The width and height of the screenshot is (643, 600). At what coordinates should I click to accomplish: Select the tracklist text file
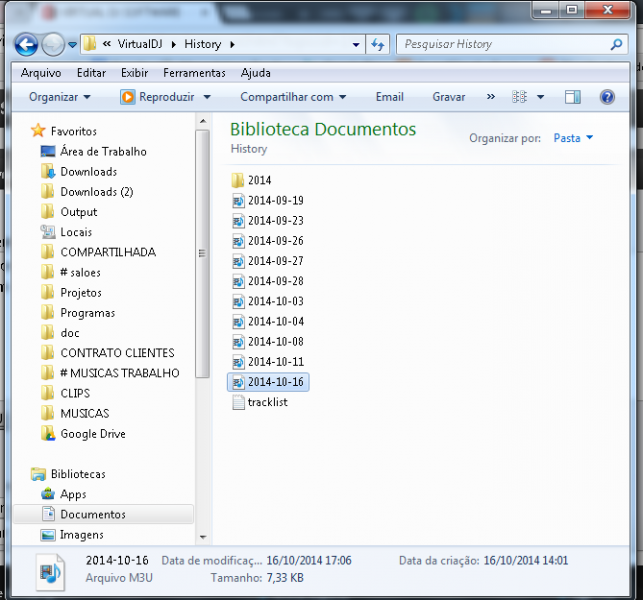click(x=267, y=402)
